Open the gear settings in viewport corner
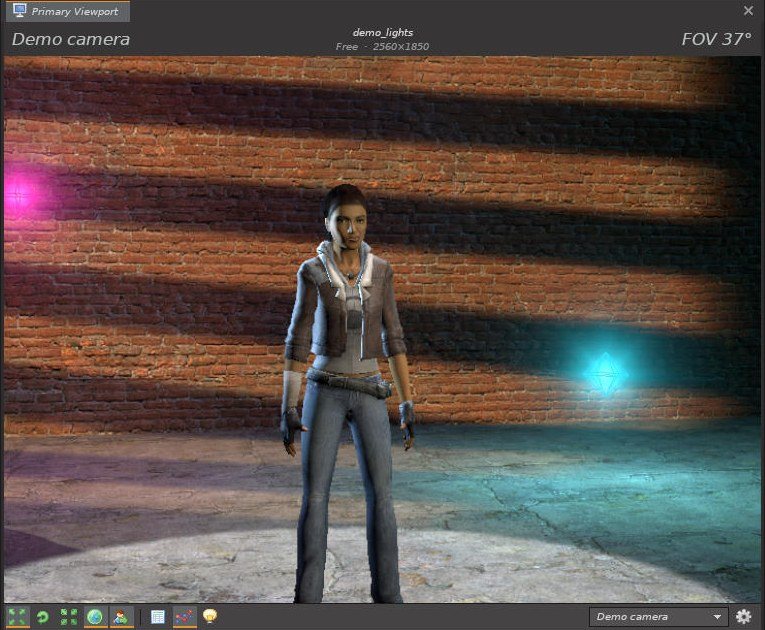 744,617
